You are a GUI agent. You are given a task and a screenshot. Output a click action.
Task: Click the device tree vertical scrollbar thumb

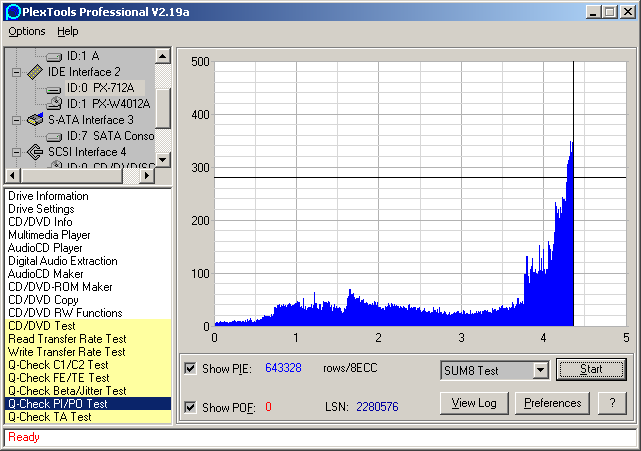[163, 108]
